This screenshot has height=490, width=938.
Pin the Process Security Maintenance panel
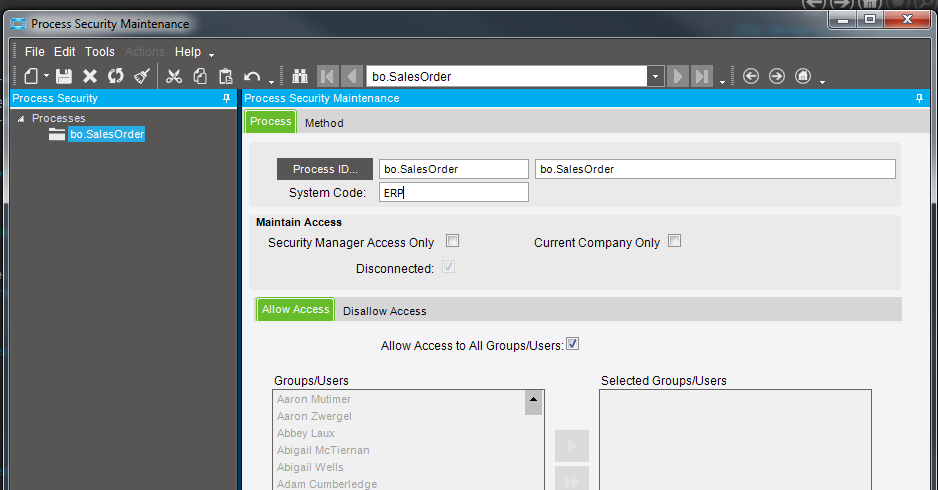(919, 98)
